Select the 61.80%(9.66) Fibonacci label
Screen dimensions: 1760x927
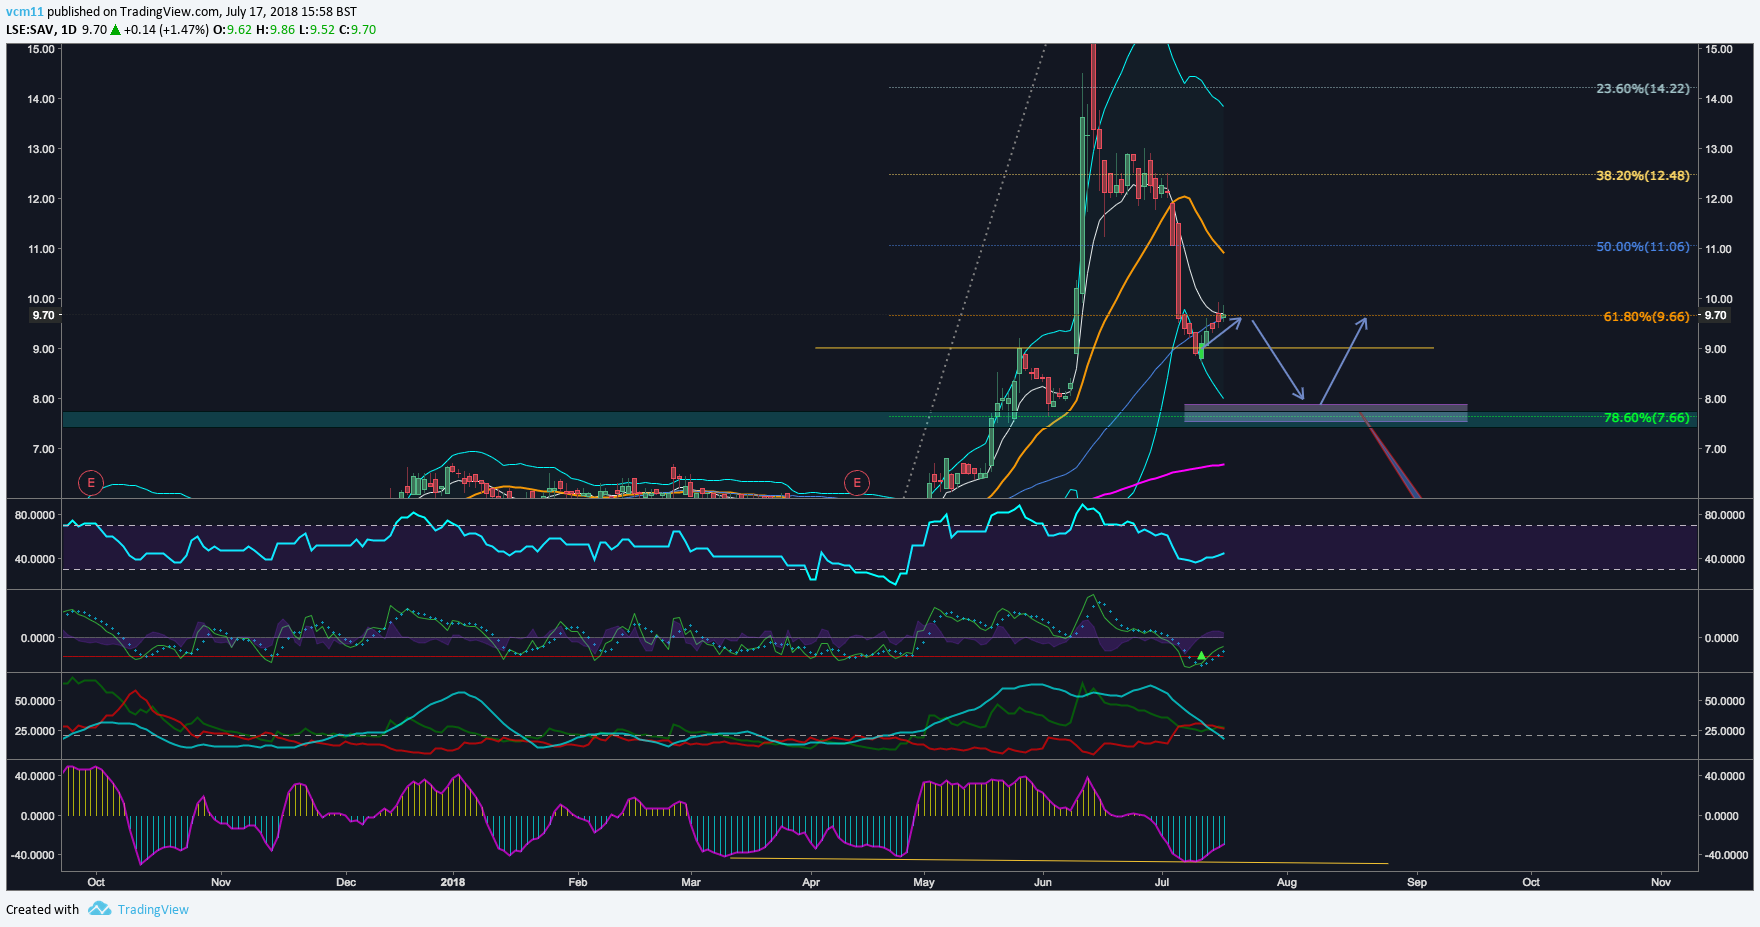tap(1647, 317)
